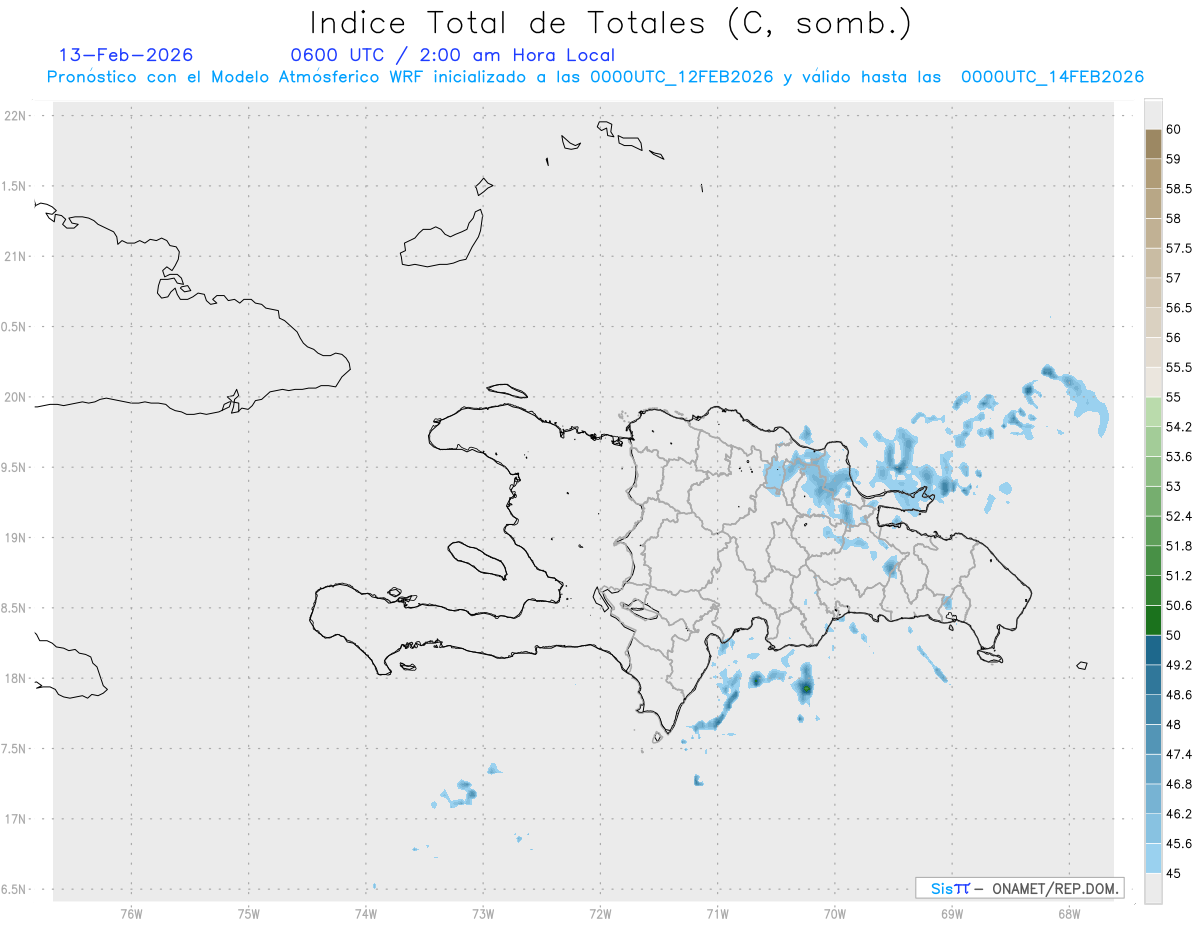Click the legend value "58.5"
Image resolution: width=1200 pixels, height=927 pixels.
point(1178,189)
